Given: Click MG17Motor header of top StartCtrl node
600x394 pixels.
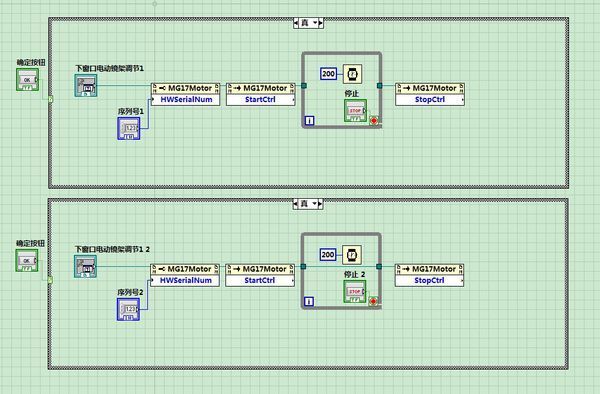Looking at the screenshot, I should (x=261, y=88).
